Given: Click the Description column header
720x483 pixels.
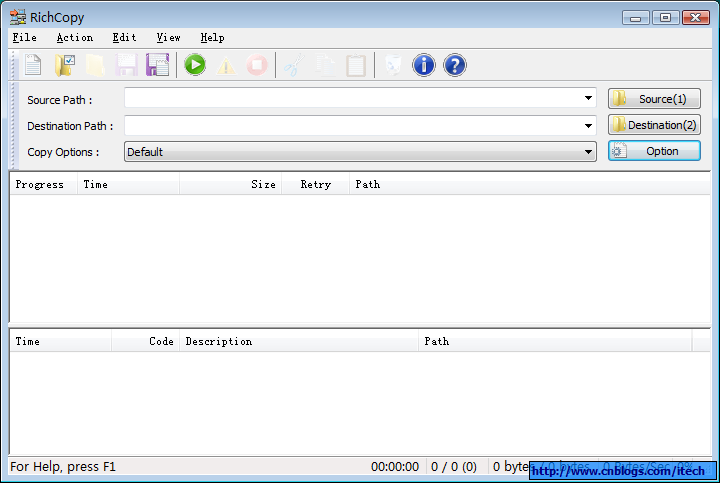Looking at the screenshot, I should point(299,342).
